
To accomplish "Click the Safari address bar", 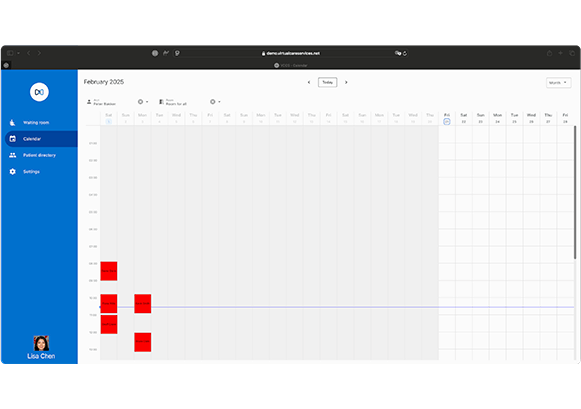I will (290, 53).
